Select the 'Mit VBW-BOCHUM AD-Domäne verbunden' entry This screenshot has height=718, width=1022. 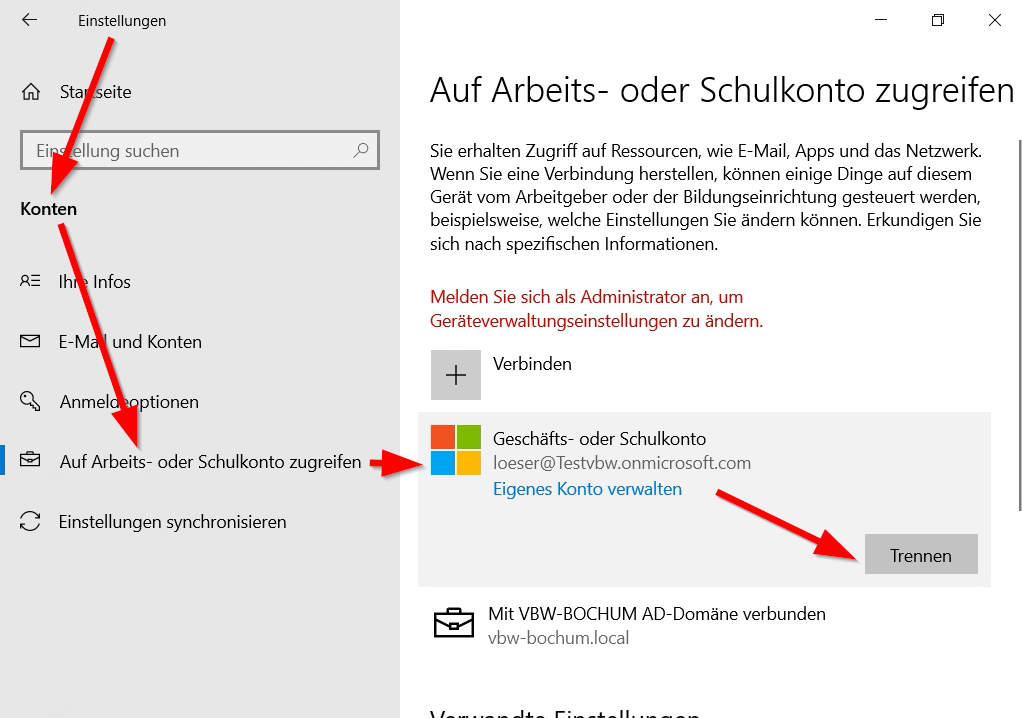point(656,614)
